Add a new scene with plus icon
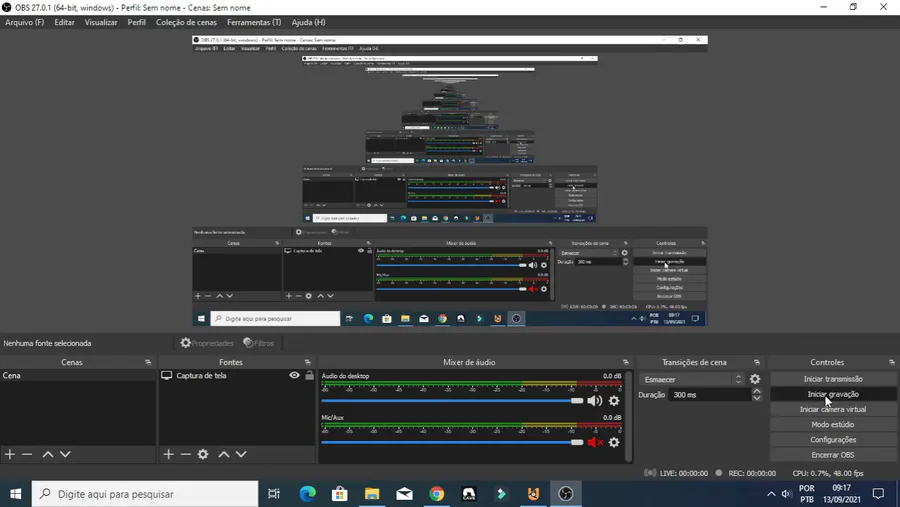This screenshot has width=900, height=507. 10,454
